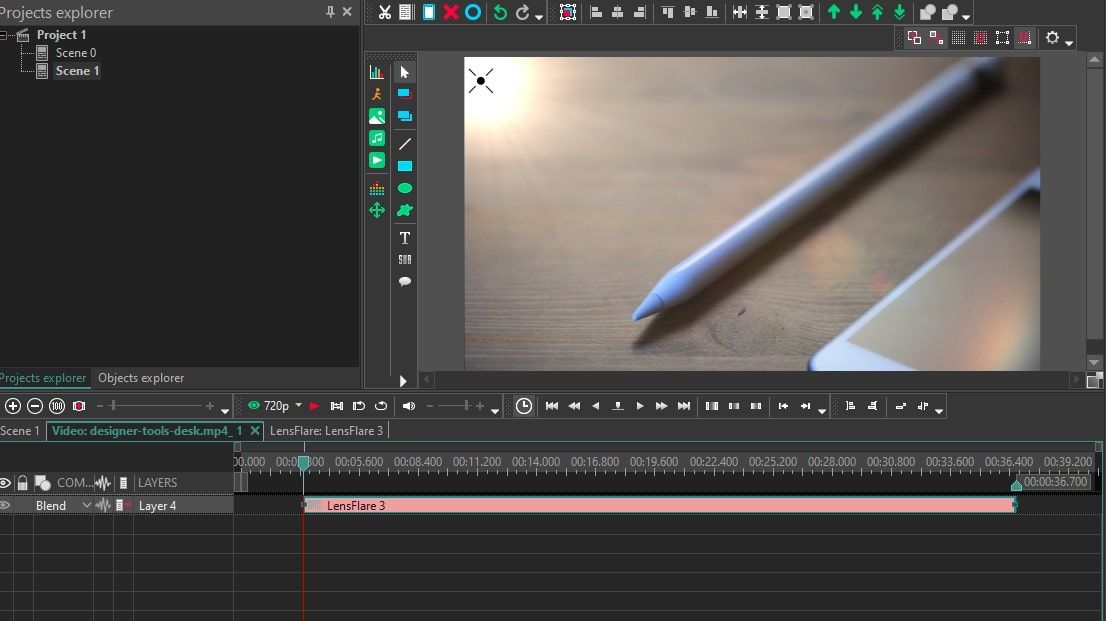The image size is (1106, 621).
Task: Toggle visibility of Layer 4
Action: click(x=6, y=505)
